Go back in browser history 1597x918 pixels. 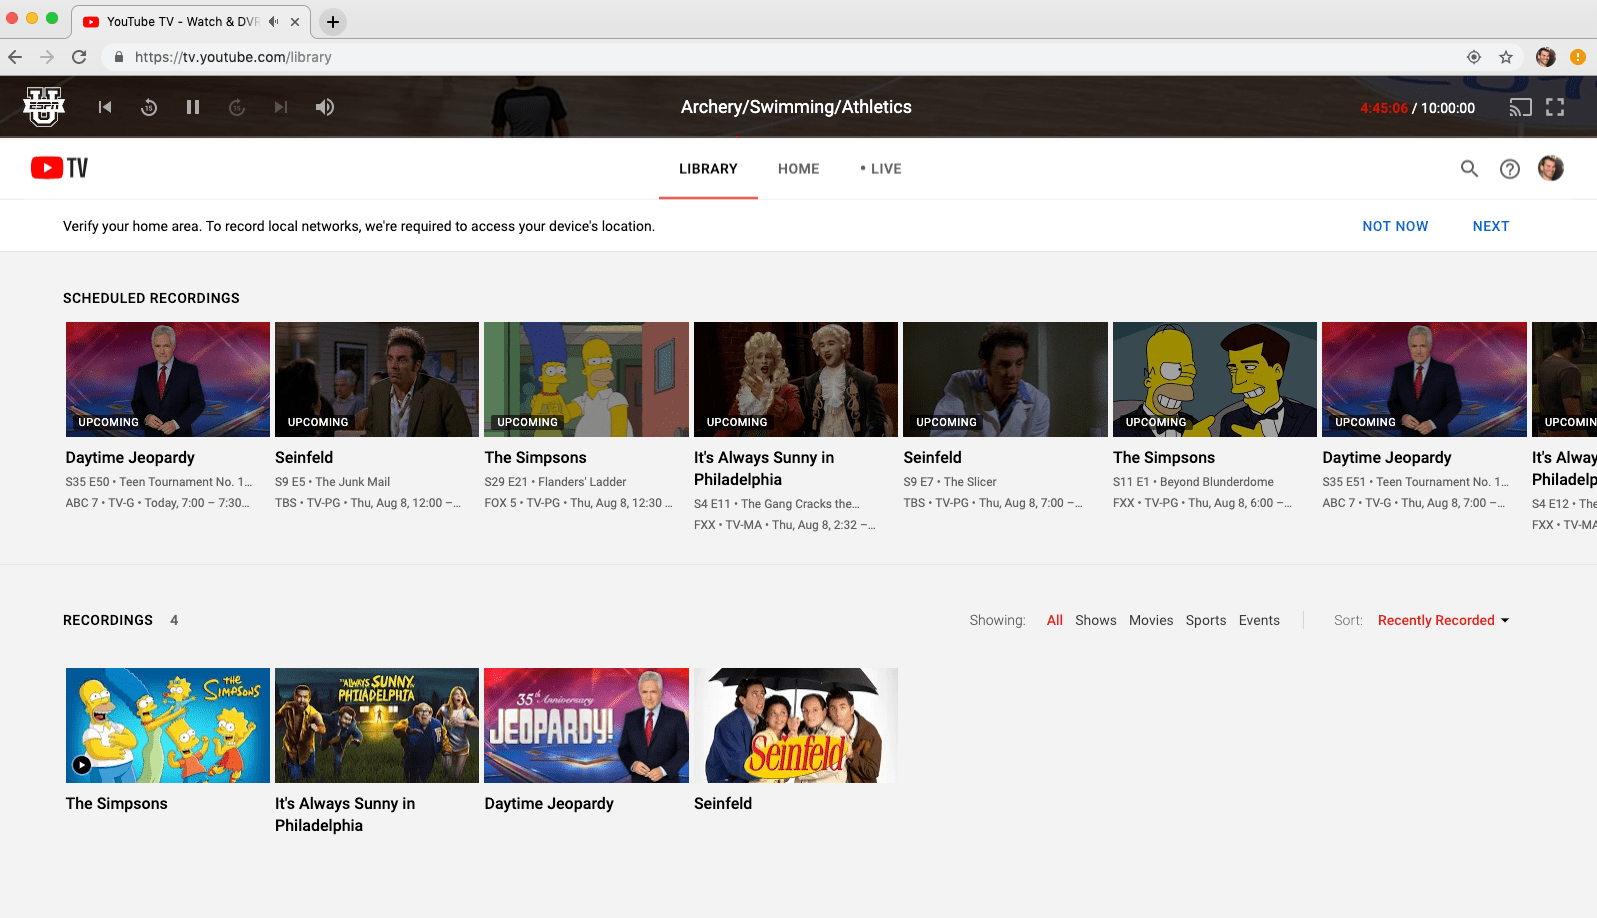click(x=15, y=57)
